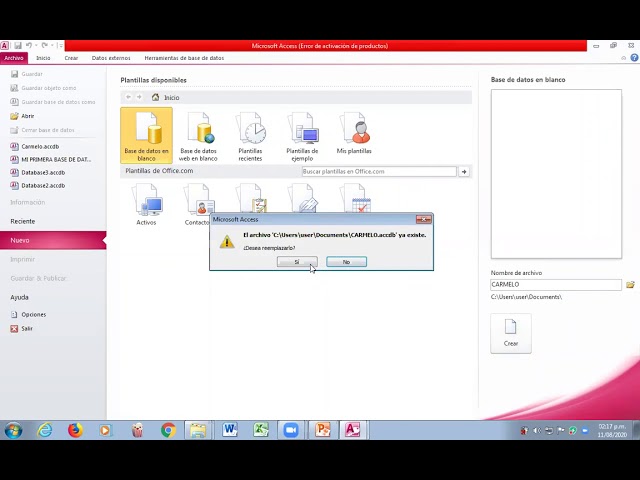The width and height of the screenshot is (640, 480).
Task: Edit the Nombre de archivo field
Action: 556,284
